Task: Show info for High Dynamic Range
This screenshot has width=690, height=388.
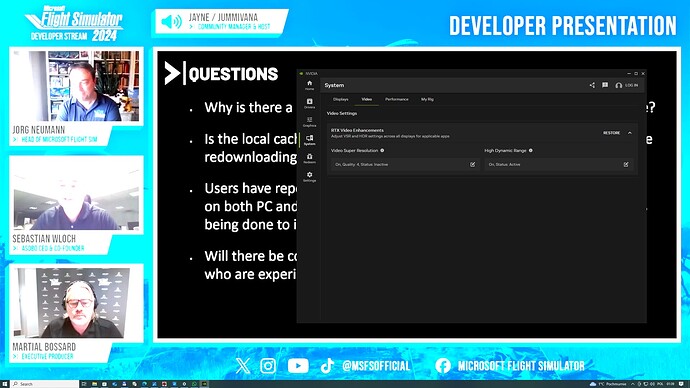Action: [x=531, y=150]
